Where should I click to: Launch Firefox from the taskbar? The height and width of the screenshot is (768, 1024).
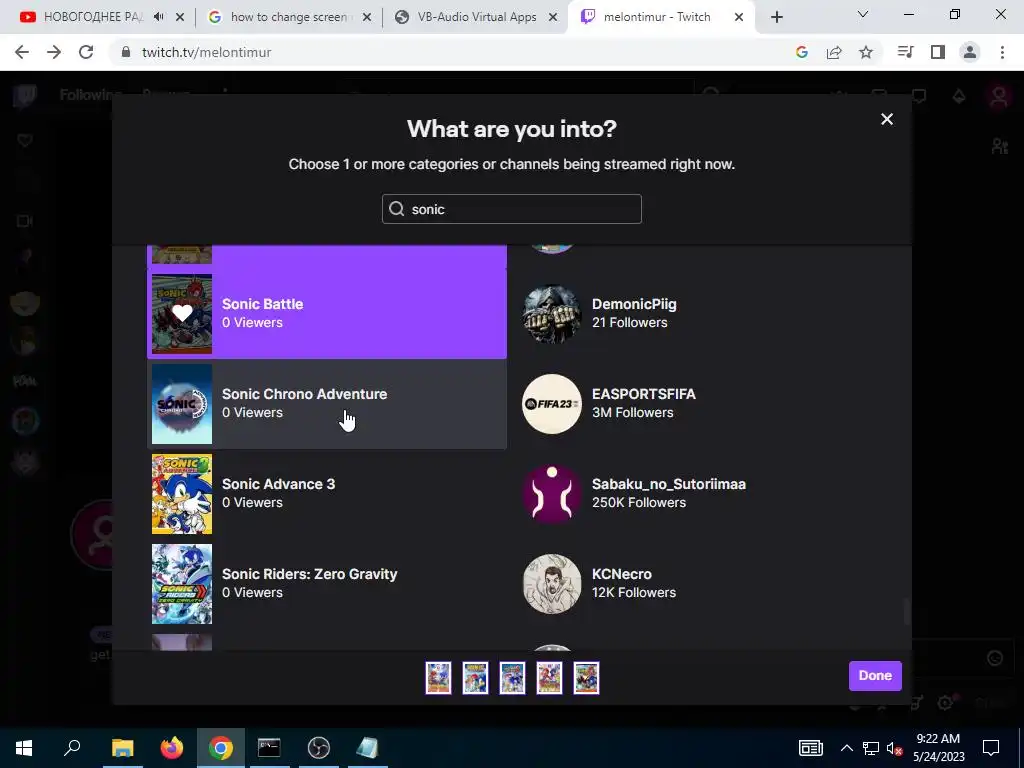[x=172, y=748]
